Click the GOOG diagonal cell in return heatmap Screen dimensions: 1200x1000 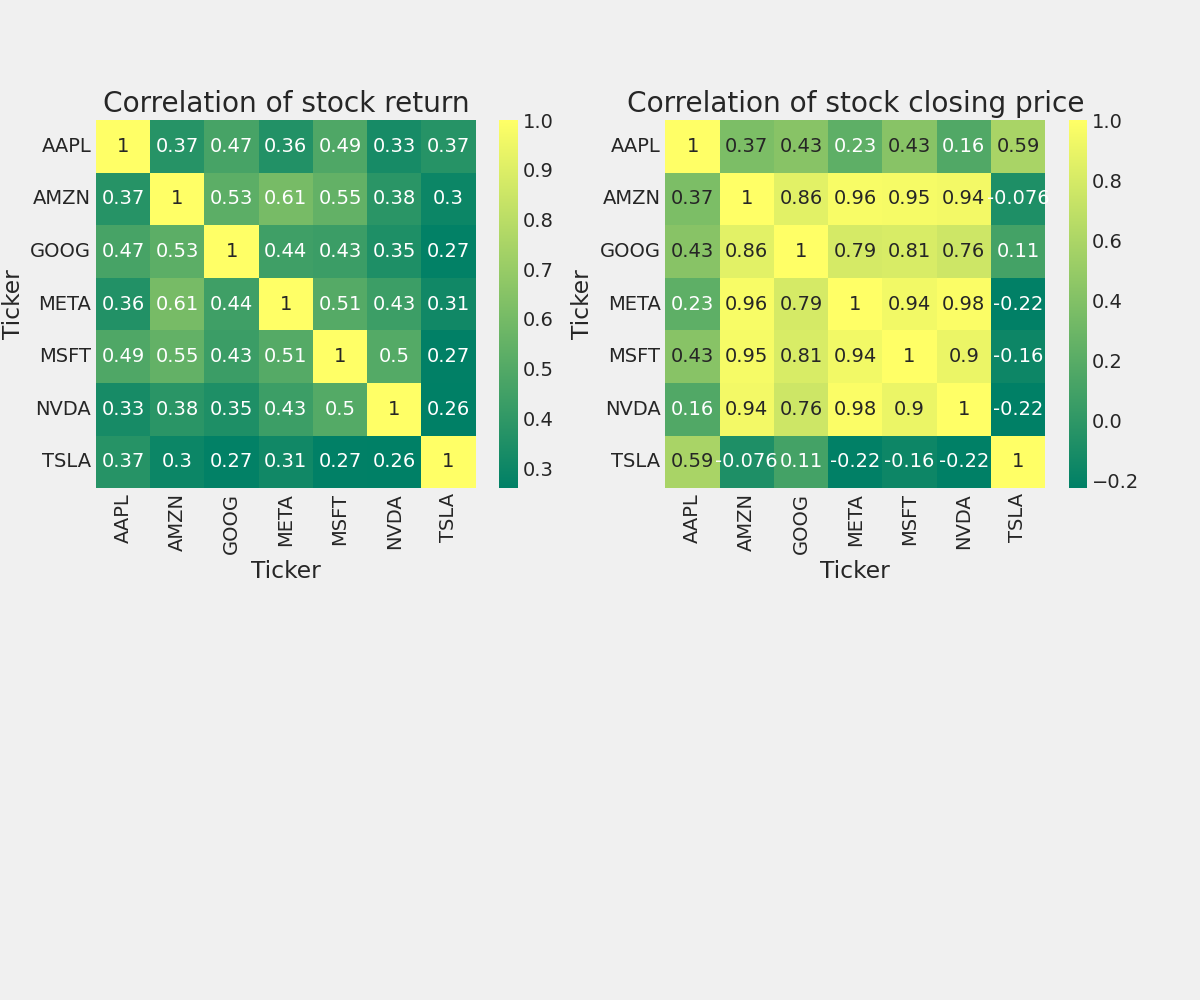pyautogui.click(x=231, y=251)
